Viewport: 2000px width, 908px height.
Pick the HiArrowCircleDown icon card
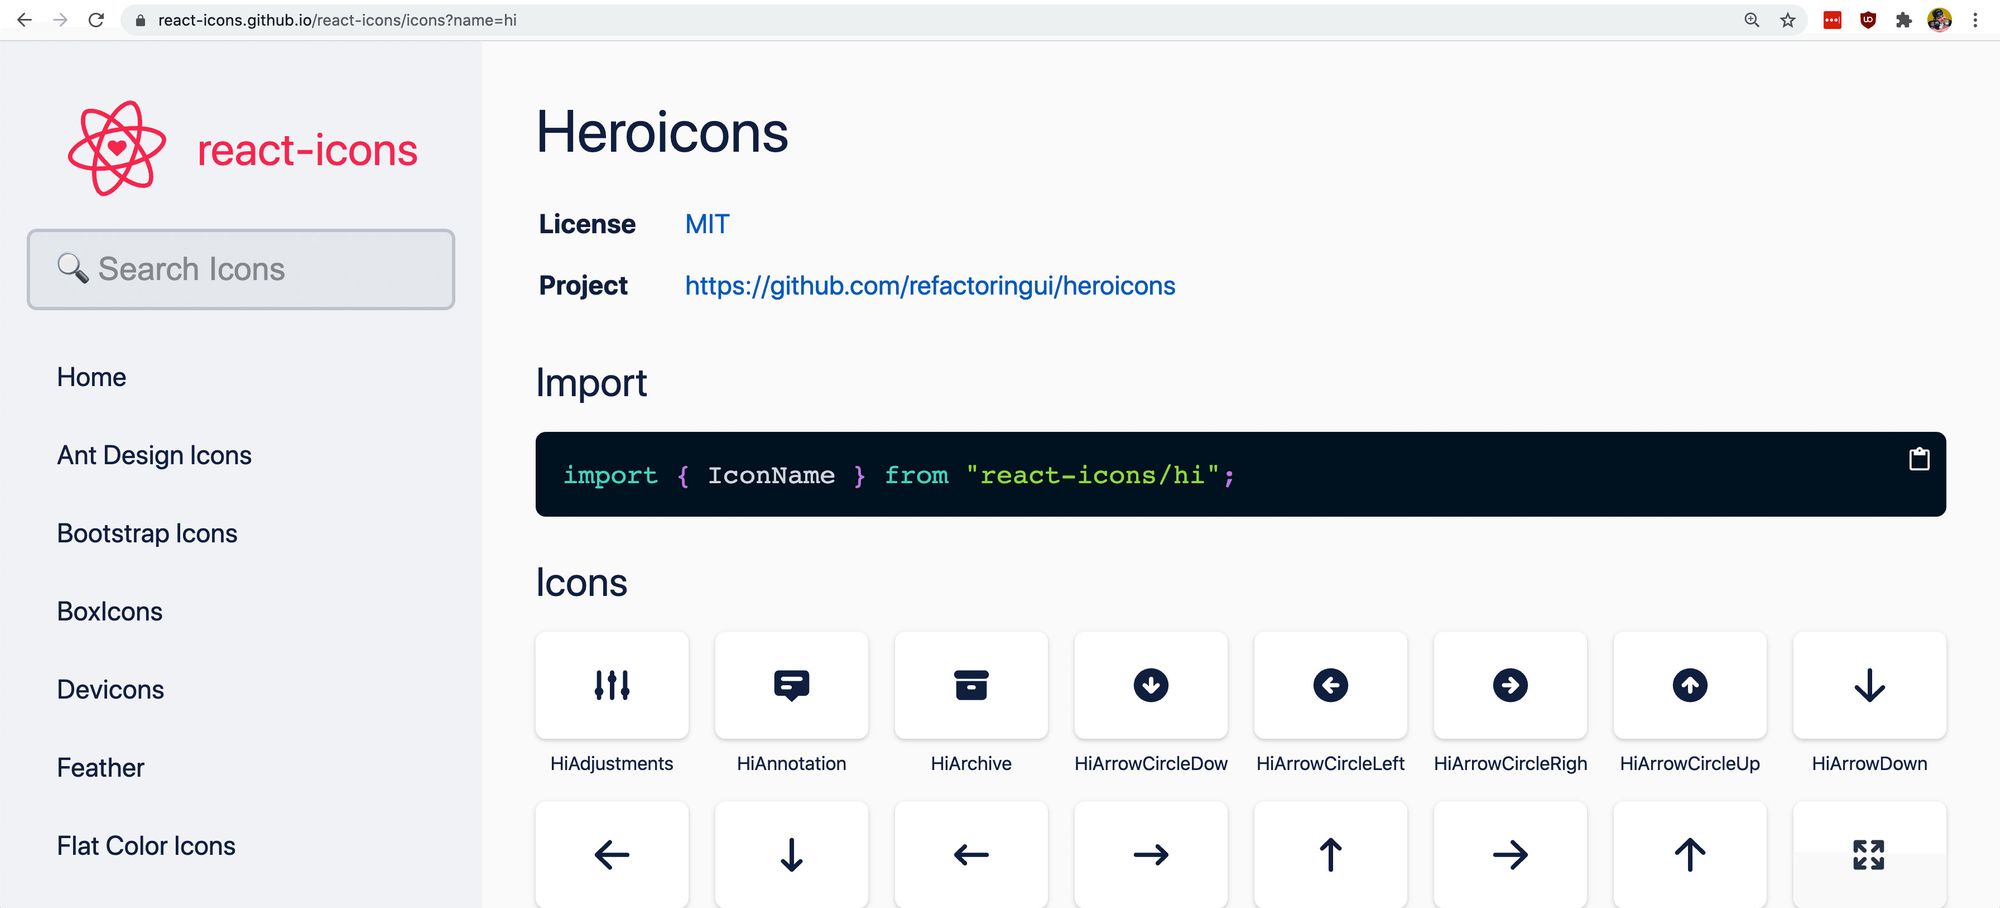[x=1151, y=685]
